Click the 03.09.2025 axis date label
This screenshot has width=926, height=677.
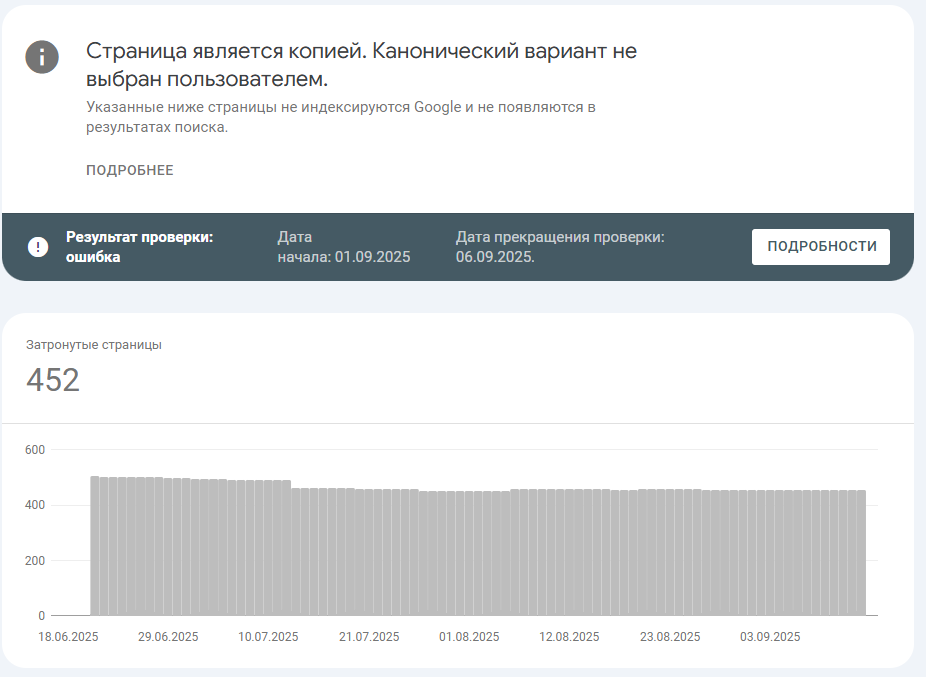(770, 637)
